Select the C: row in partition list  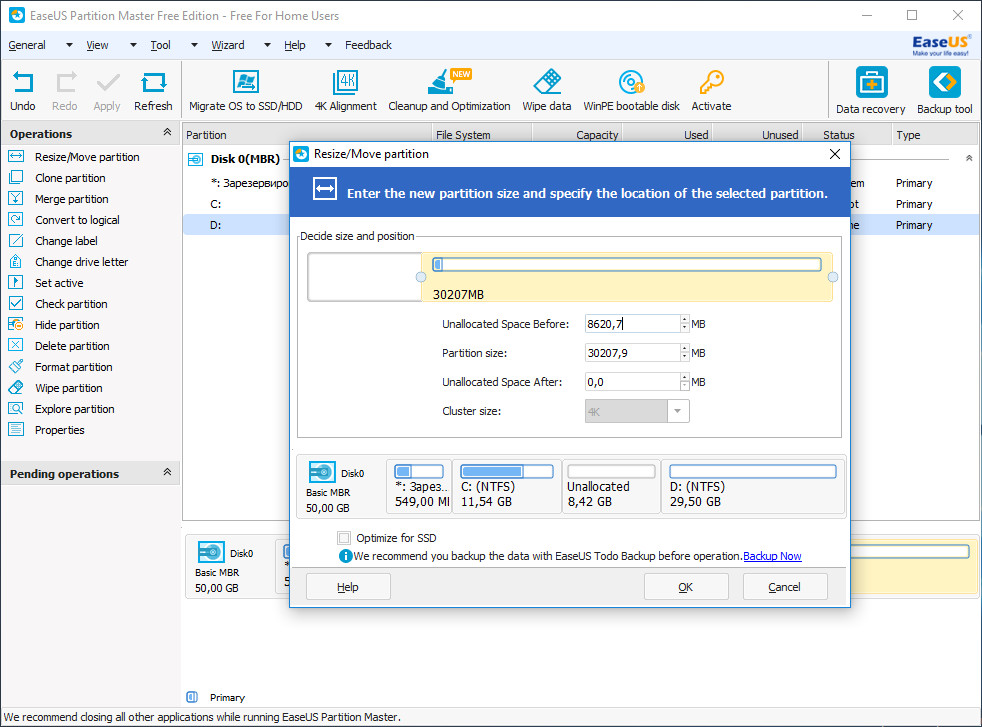pos(237,204)
